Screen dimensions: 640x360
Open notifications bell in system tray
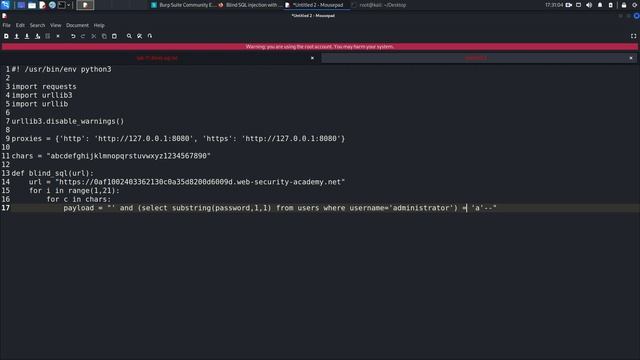click(x=600, y=5)
